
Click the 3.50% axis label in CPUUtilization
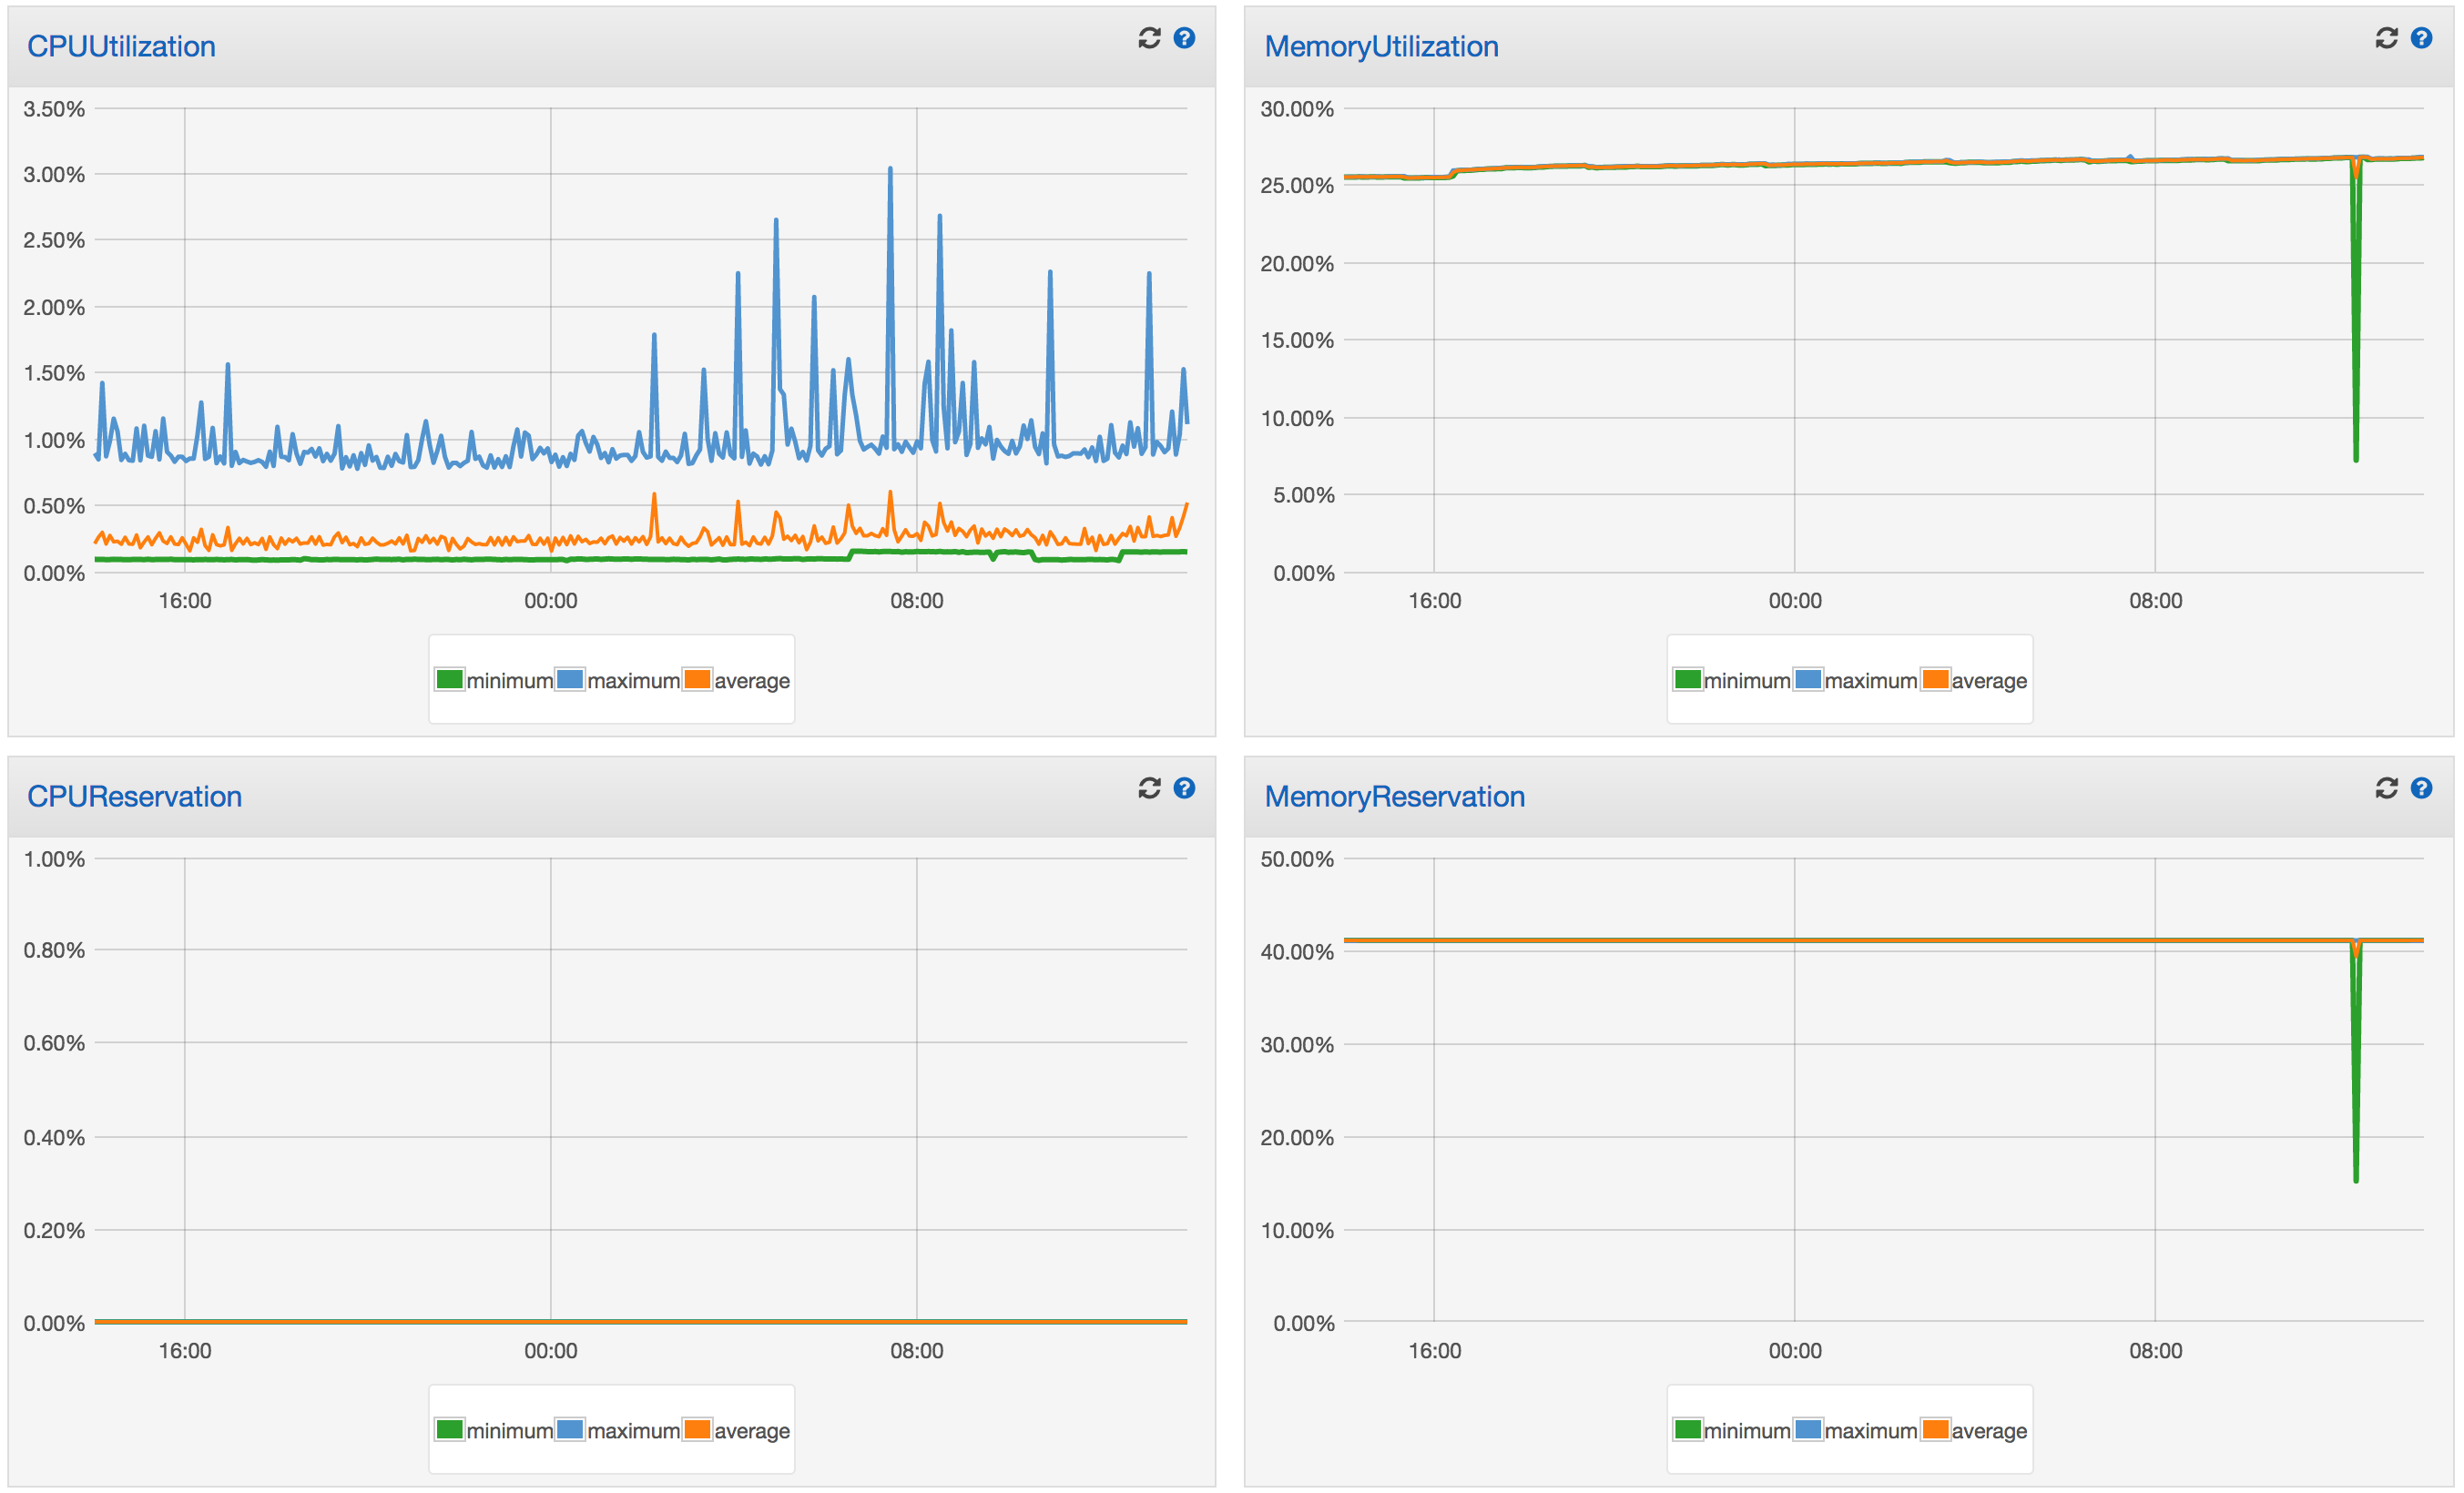[x=54, y=109]
